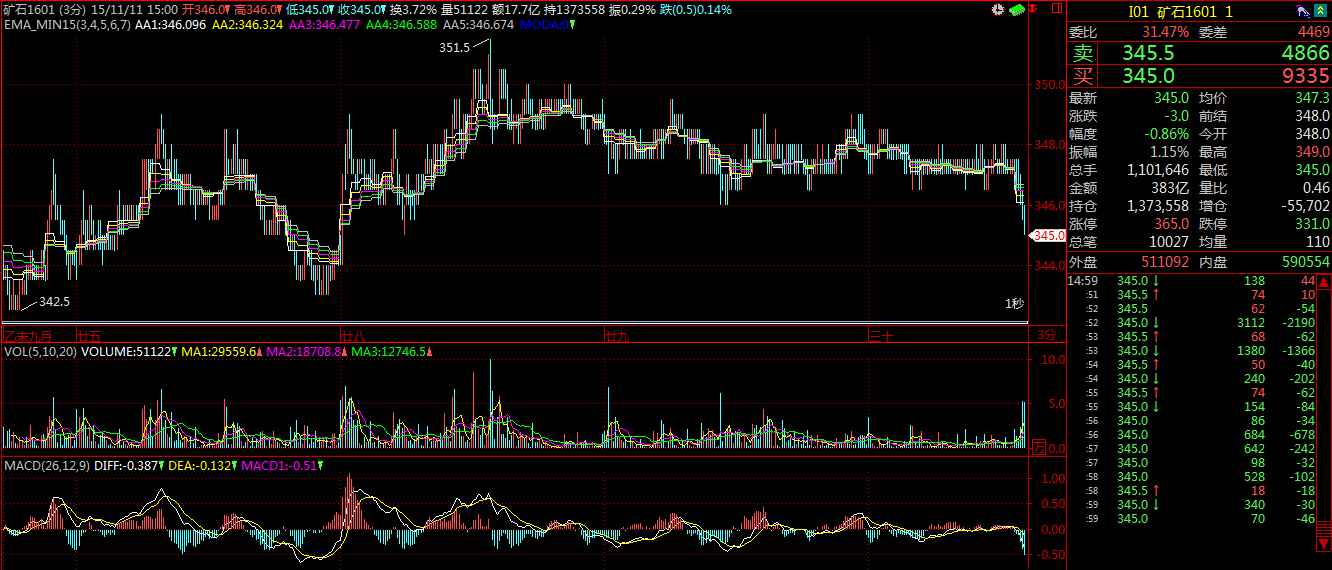1332x570 pixels.
Task: Click the 345.0 current price marker on axis
Action: (1048, 236)
